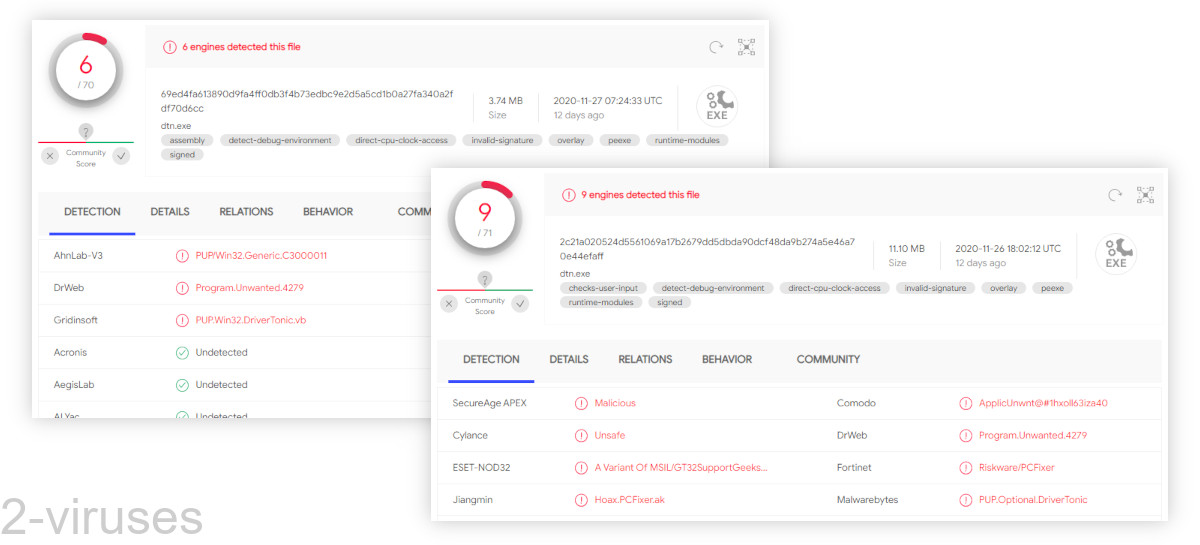This screenshot has width=1200, height=545.
Task: Click 'assembly' tag in 6-engine report
Action: coord(187,141)
